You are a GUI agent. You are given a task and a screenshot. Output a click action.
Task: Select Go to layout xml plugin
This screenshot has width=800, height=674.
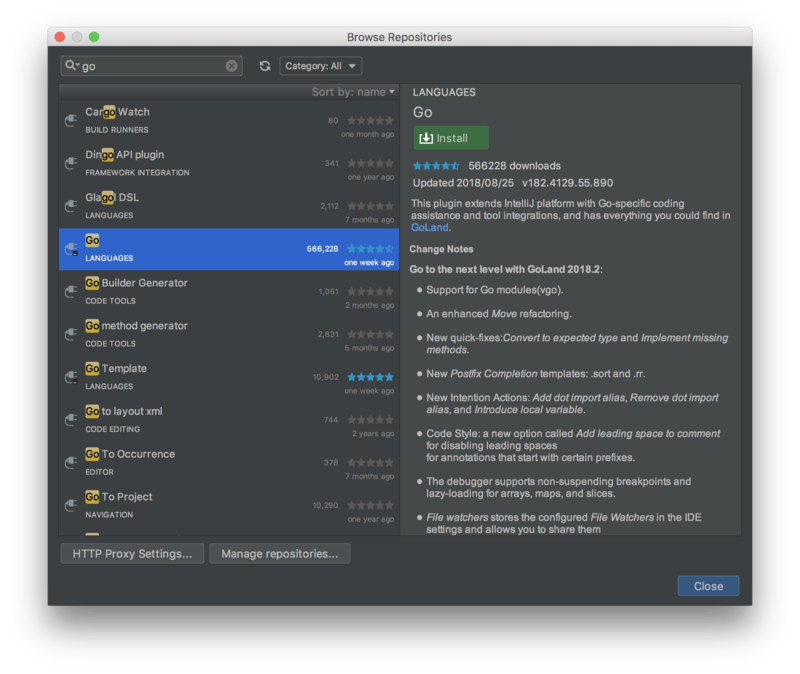click(x=229, y=420)
